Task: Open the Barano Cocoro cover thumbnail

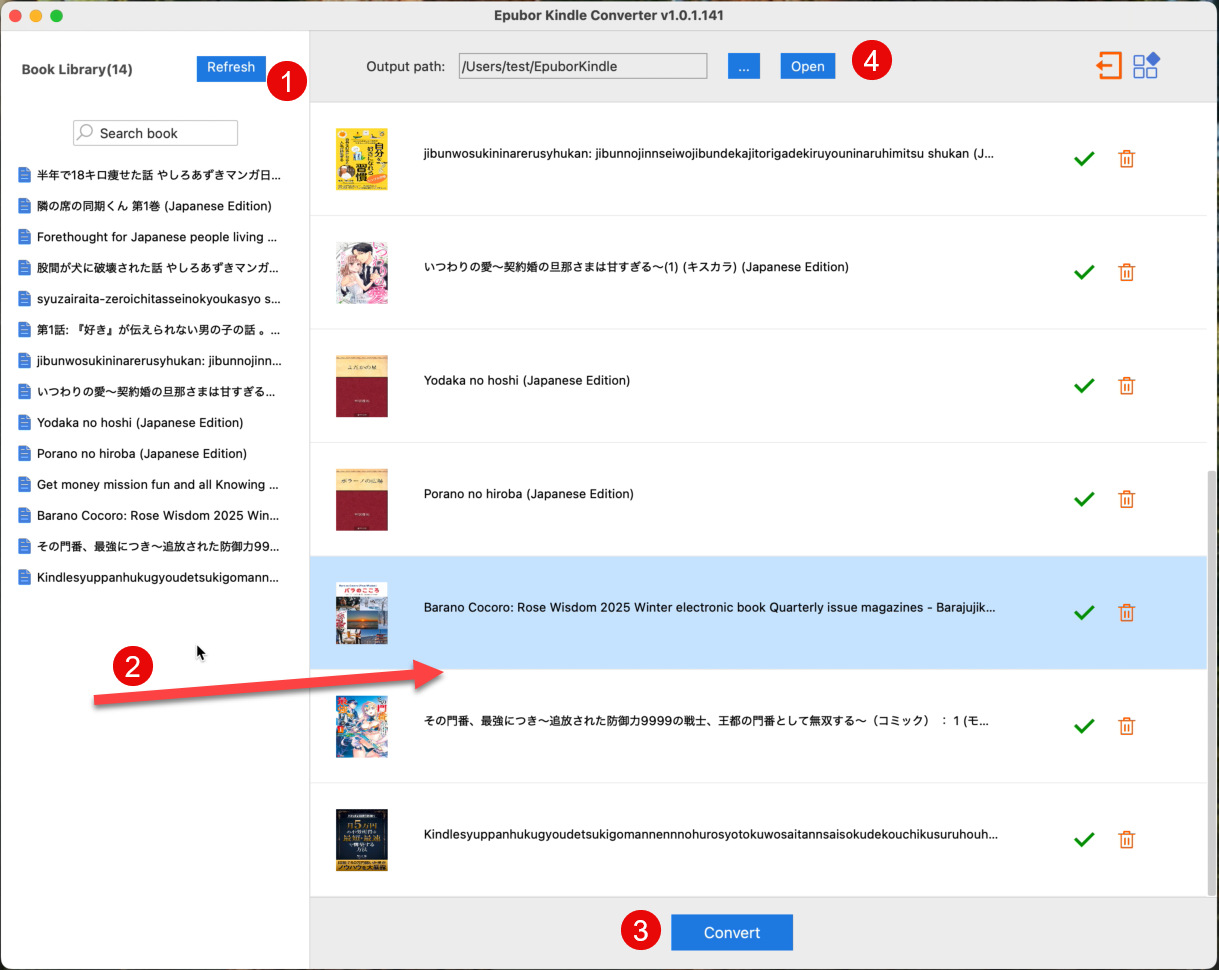Action: 362,613
